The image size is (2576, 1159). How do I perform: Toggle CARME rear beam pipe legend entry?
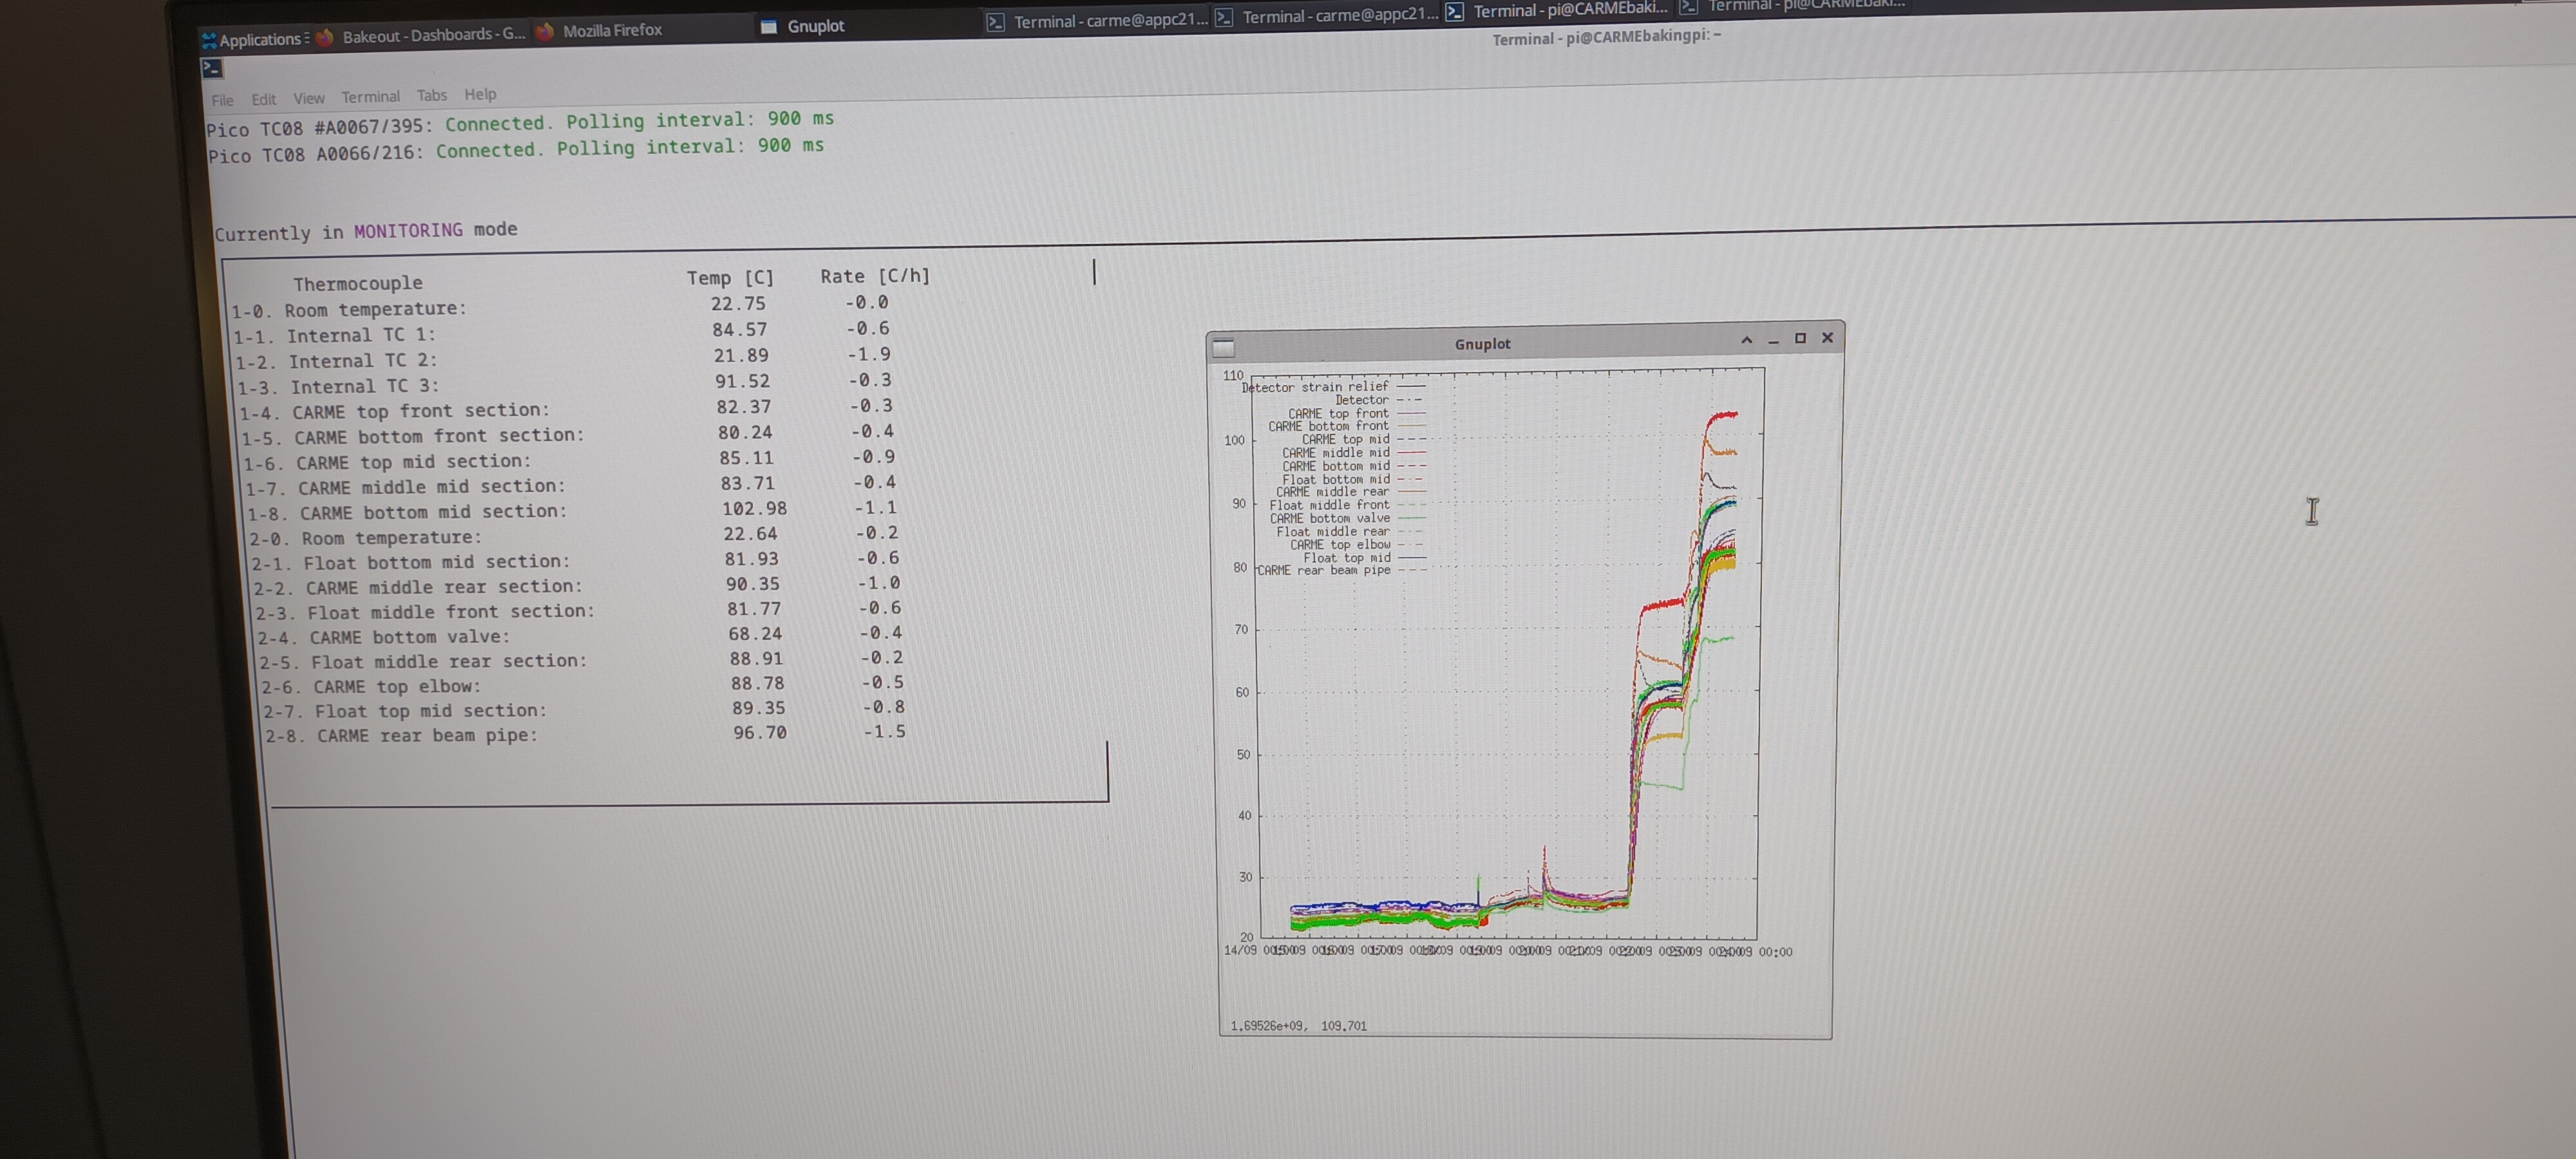tap(1323, 570)
